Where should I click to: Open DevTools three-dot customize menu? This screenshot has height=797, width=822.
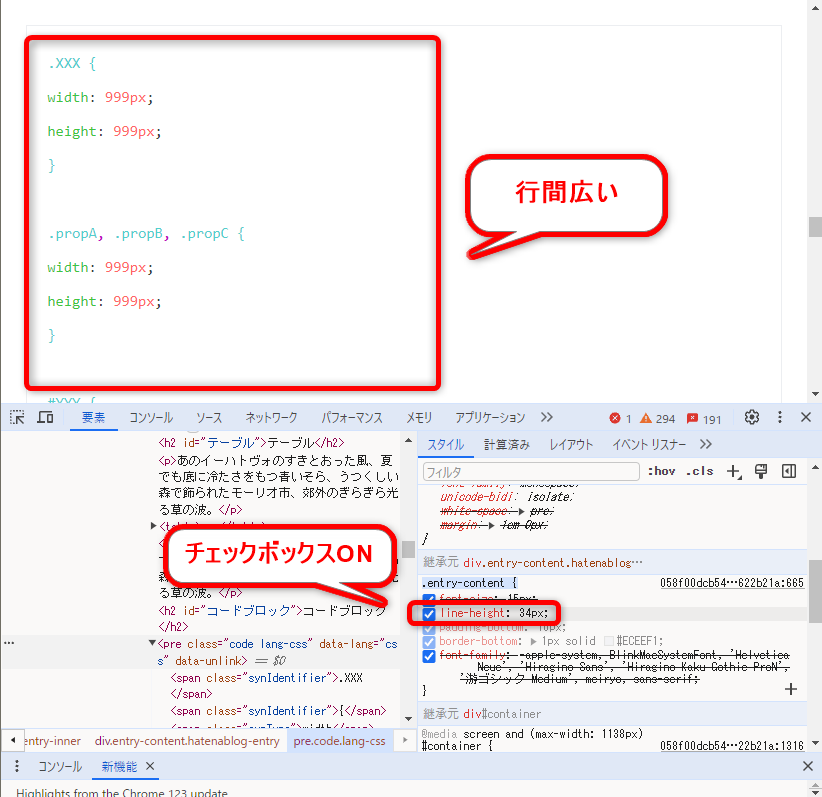pos(780,417)
